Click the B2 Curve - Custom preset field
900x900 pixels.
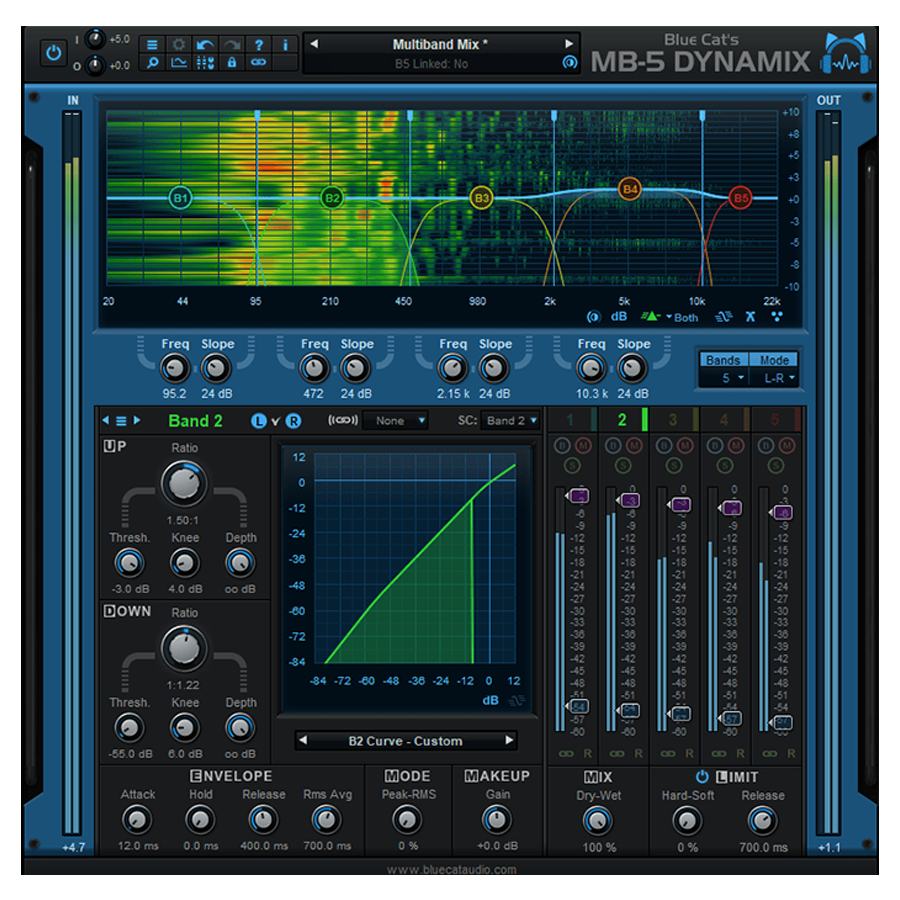(407, 741)
